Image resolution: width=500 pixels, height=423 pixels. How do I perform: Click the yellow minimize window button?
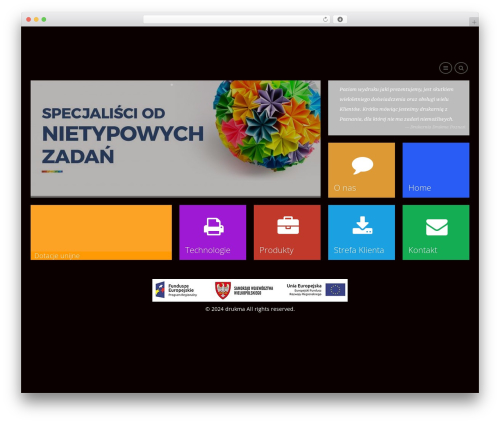[x=36, y=19]
